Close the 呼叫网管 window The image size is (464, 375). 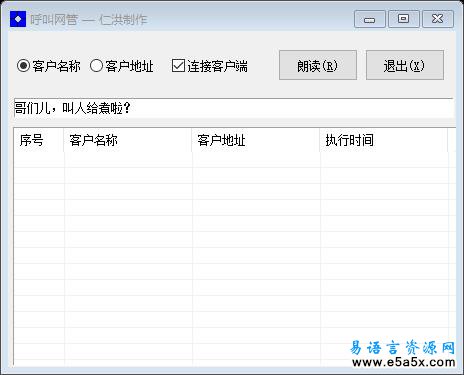click(x=438, y=19)
